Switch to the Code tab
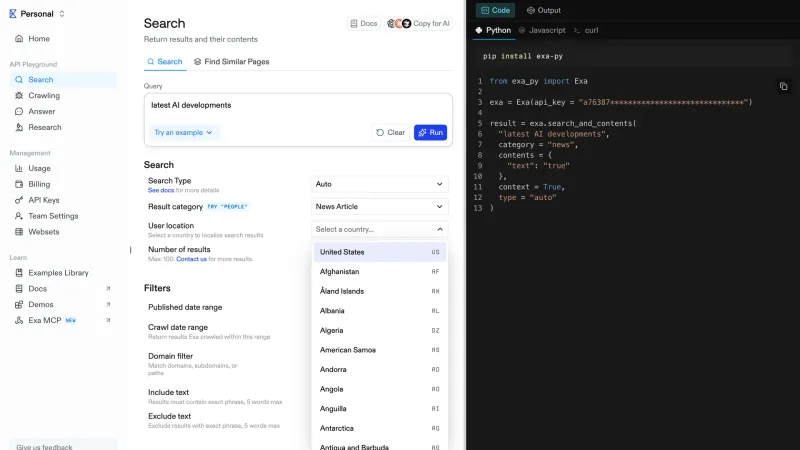 click(495, 10)
